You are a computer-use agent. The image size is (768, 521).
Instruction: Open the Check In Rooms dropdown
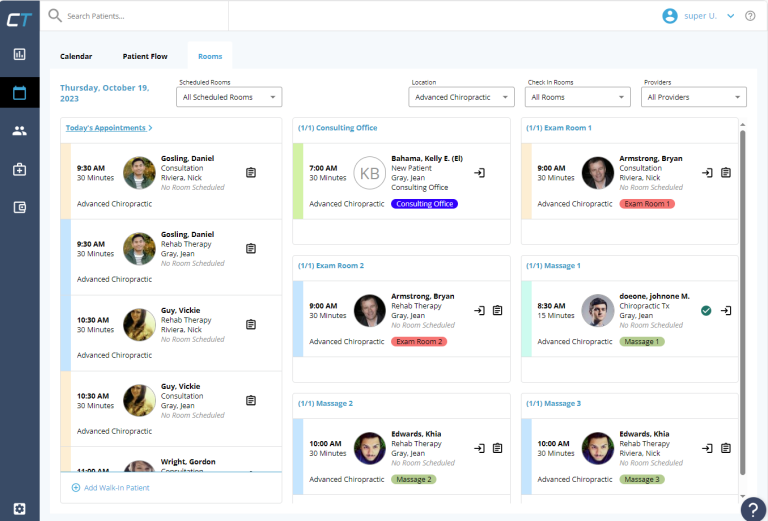(x=578, y=97)
